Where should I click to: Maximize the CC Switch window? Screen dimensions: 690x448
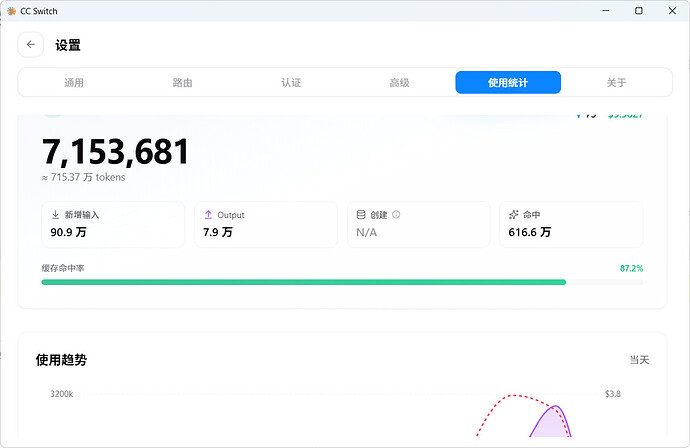[639, 11]
